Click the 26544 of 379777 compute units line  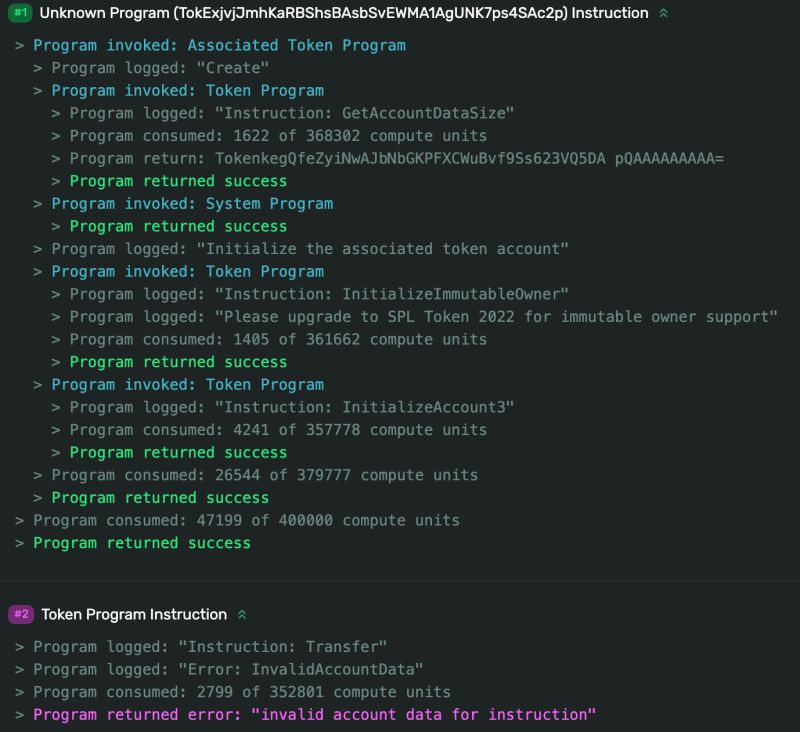point(264,475)
